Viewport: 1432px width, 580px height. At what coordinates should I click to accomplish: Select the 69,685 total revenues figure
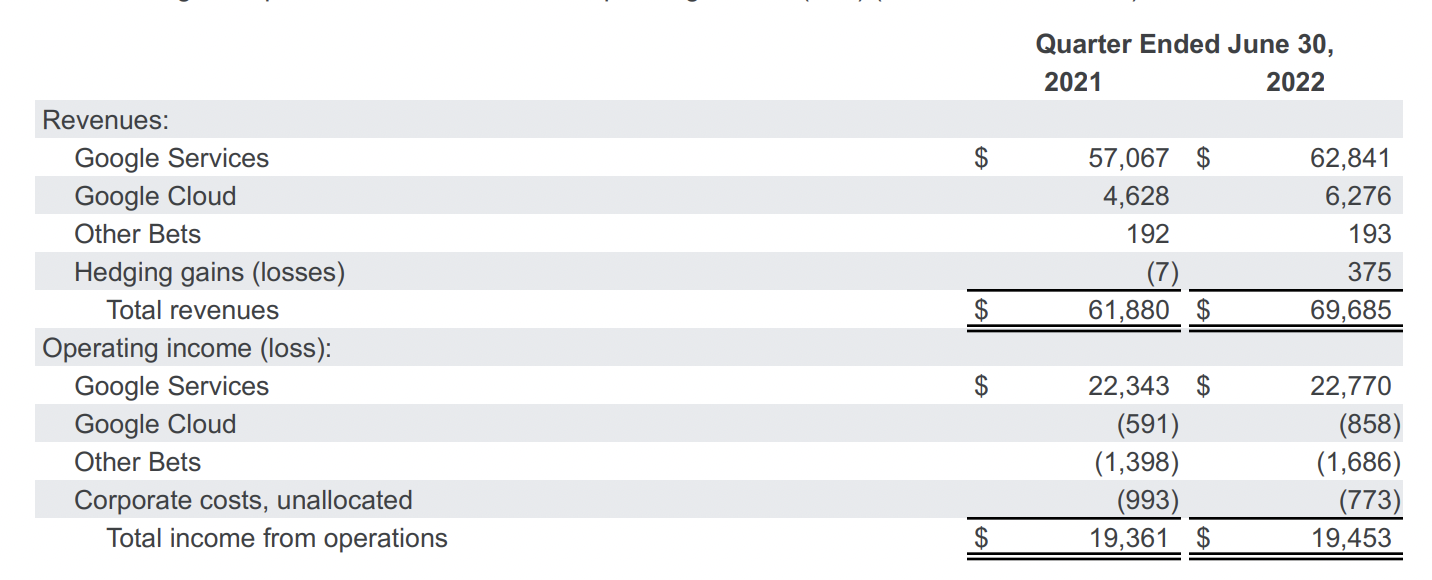click(x=1350, y=310)
